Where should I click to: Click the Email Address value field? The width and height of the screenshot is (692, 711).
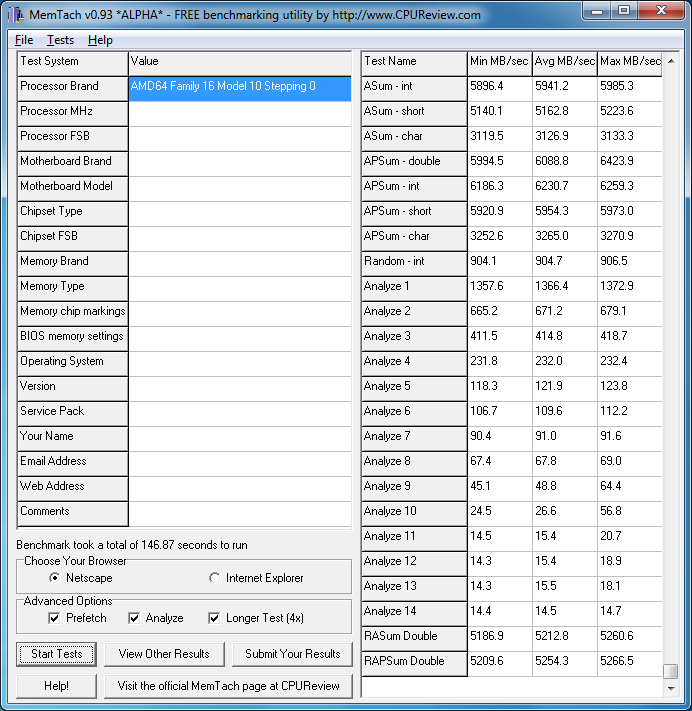tap(240, 464)
